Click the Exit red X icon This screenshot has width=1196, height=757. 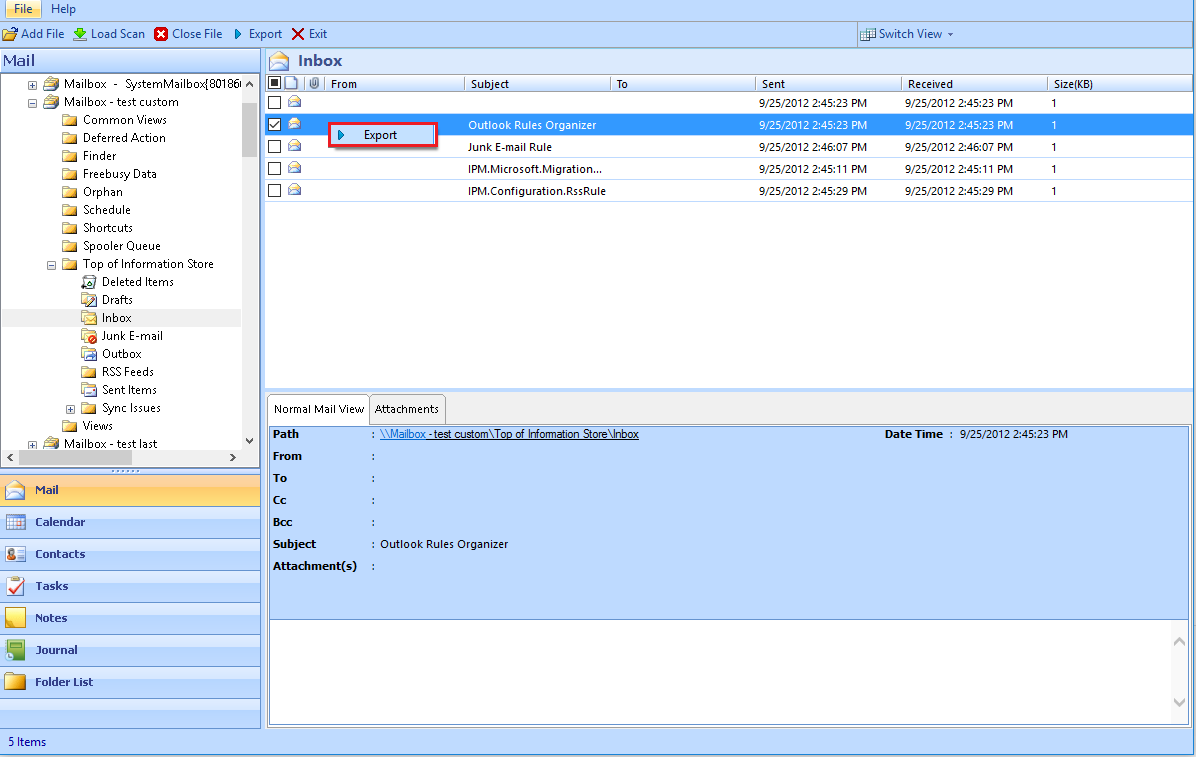(x=298, y=34)
